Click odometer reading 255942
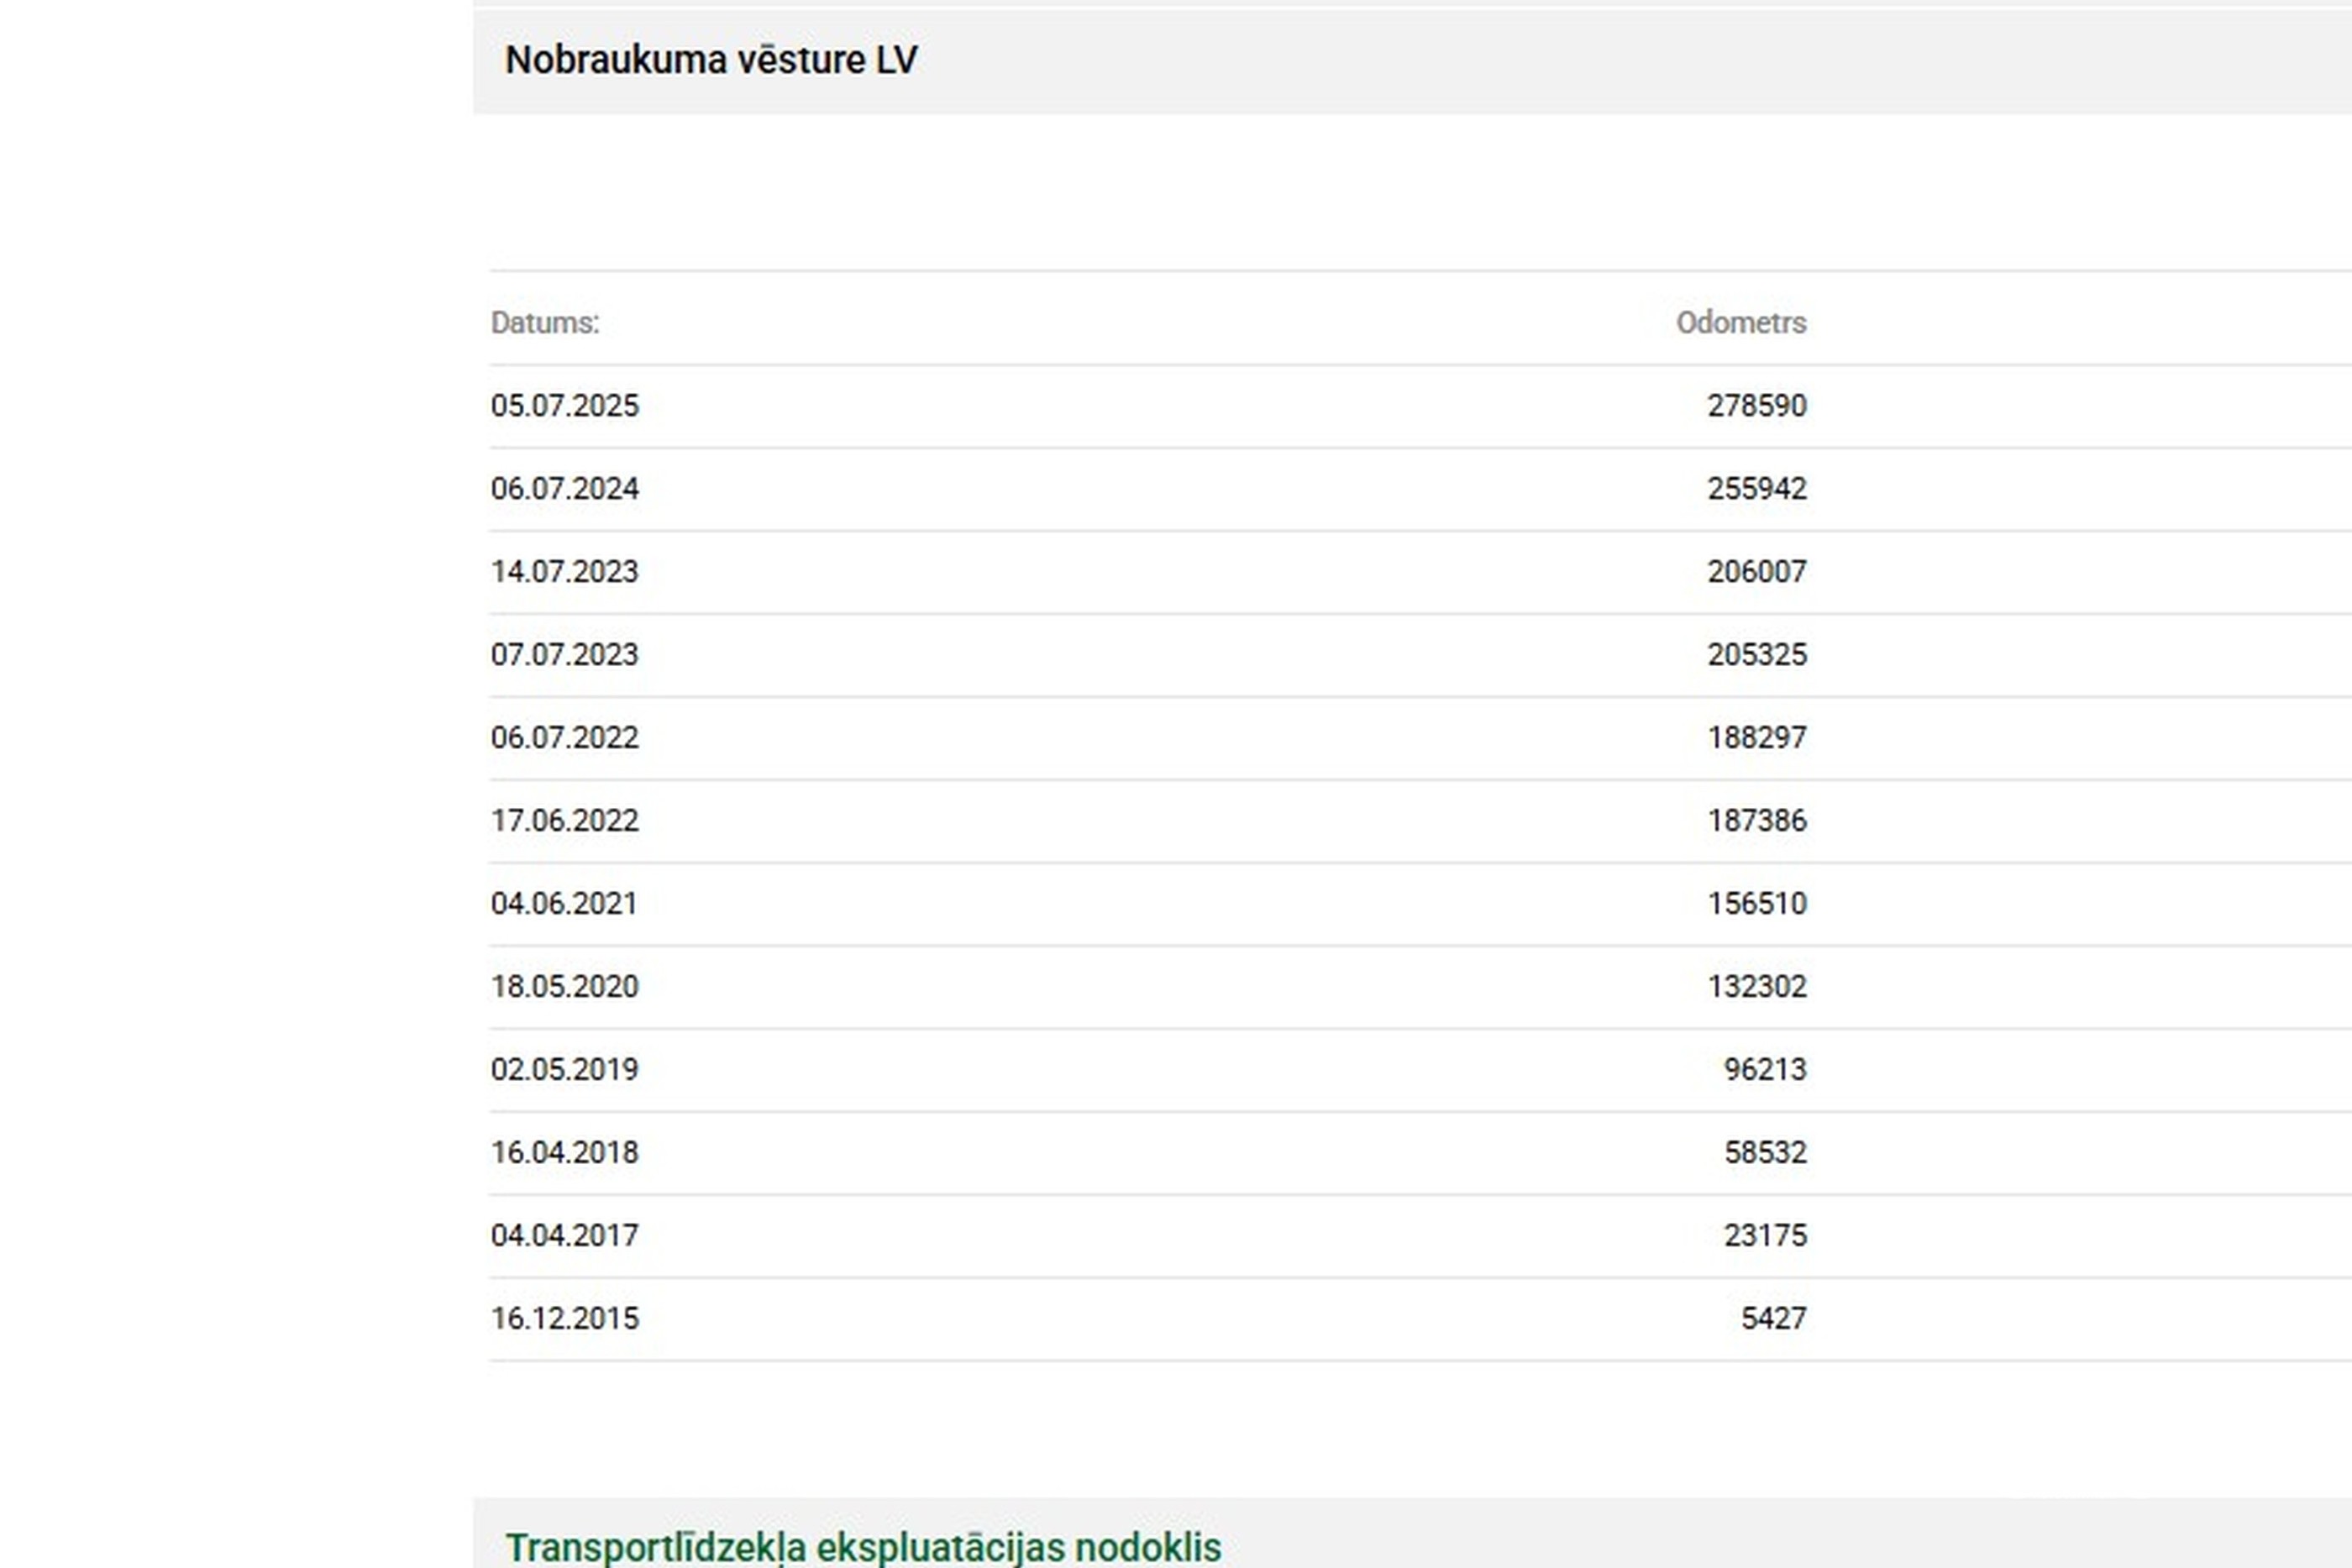The image size is (2352, 1568). click(x=1756, y=489)
